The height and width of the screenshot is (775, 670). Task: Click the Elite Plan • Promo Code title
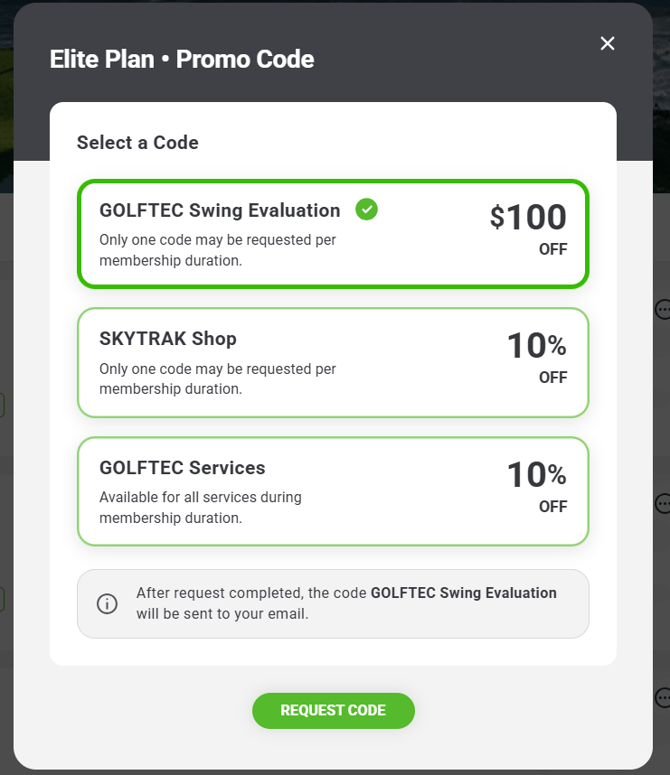point(182,59)
